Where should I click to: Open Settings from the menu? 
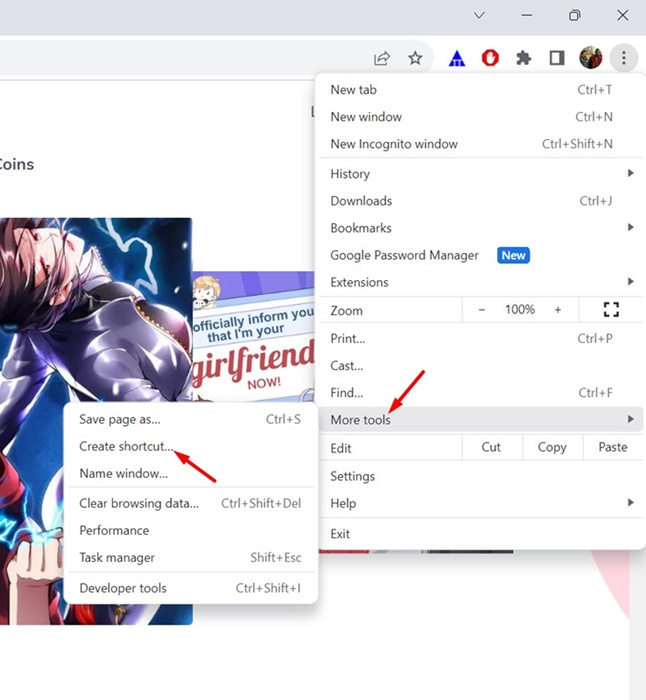click(481, 476)
